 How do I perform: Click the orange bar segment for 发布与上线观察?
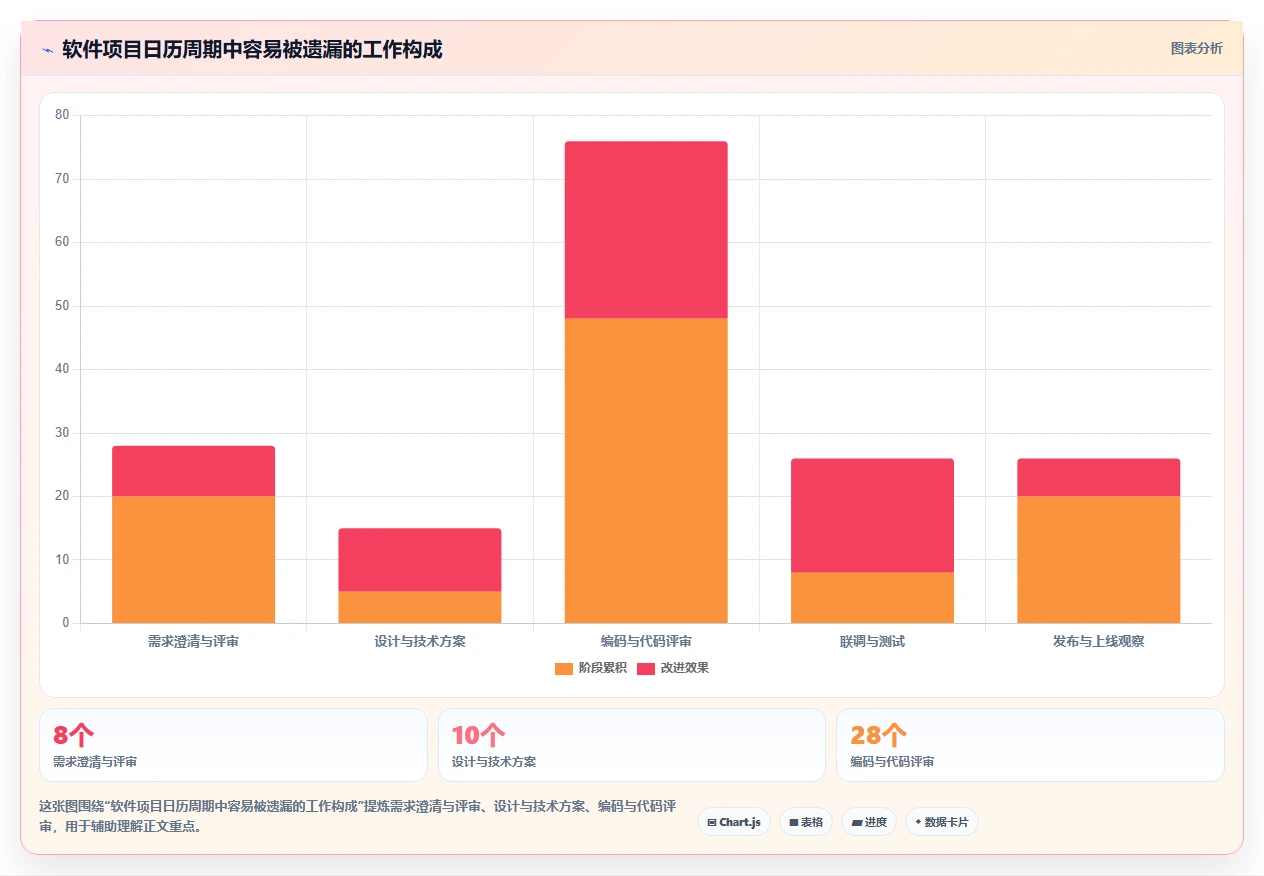click(1099, 559)
